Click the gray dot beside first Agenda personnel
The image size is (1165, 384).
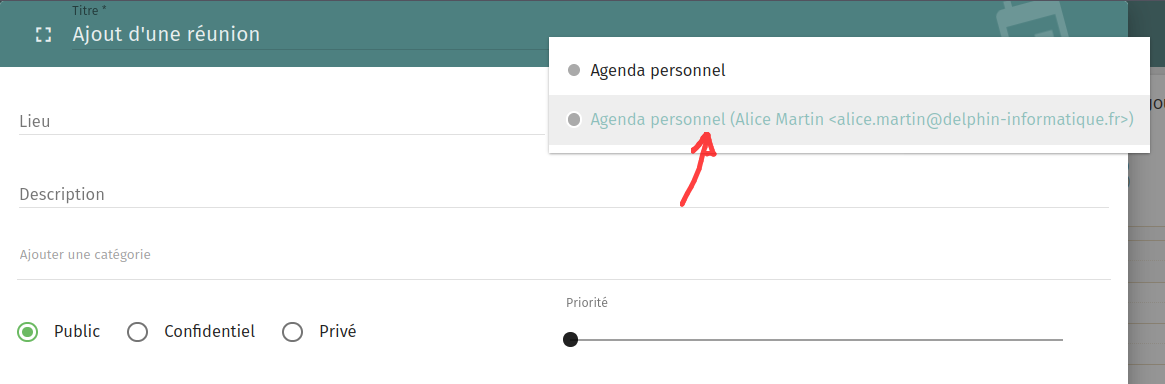pos(574,71)
